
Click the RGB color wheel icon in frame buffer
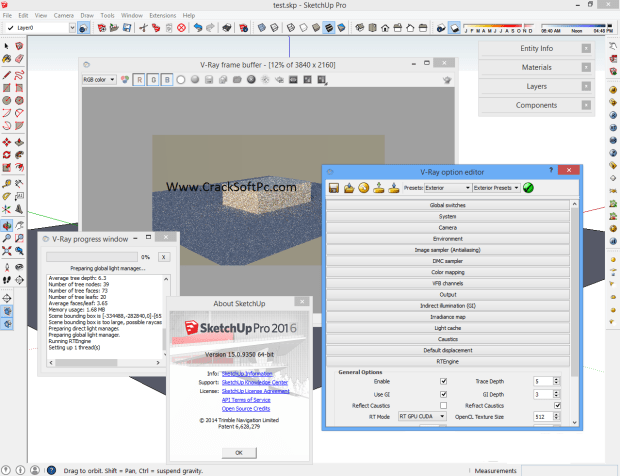pos(125,80)
